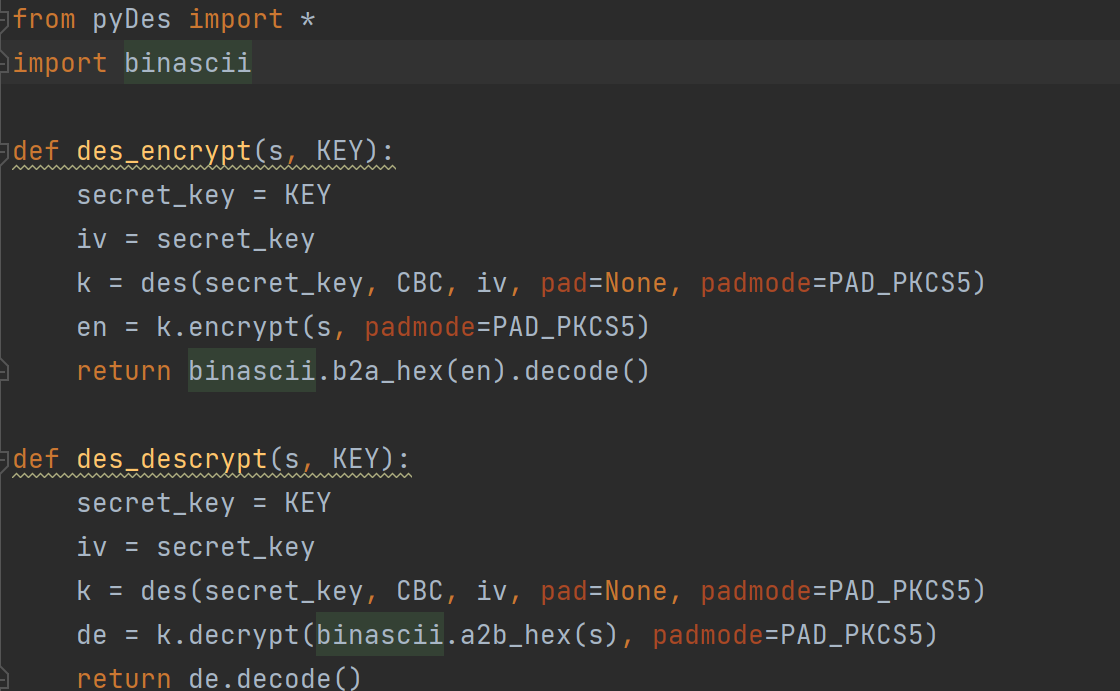Click the des_encrypt function name

tap(164, 152)
